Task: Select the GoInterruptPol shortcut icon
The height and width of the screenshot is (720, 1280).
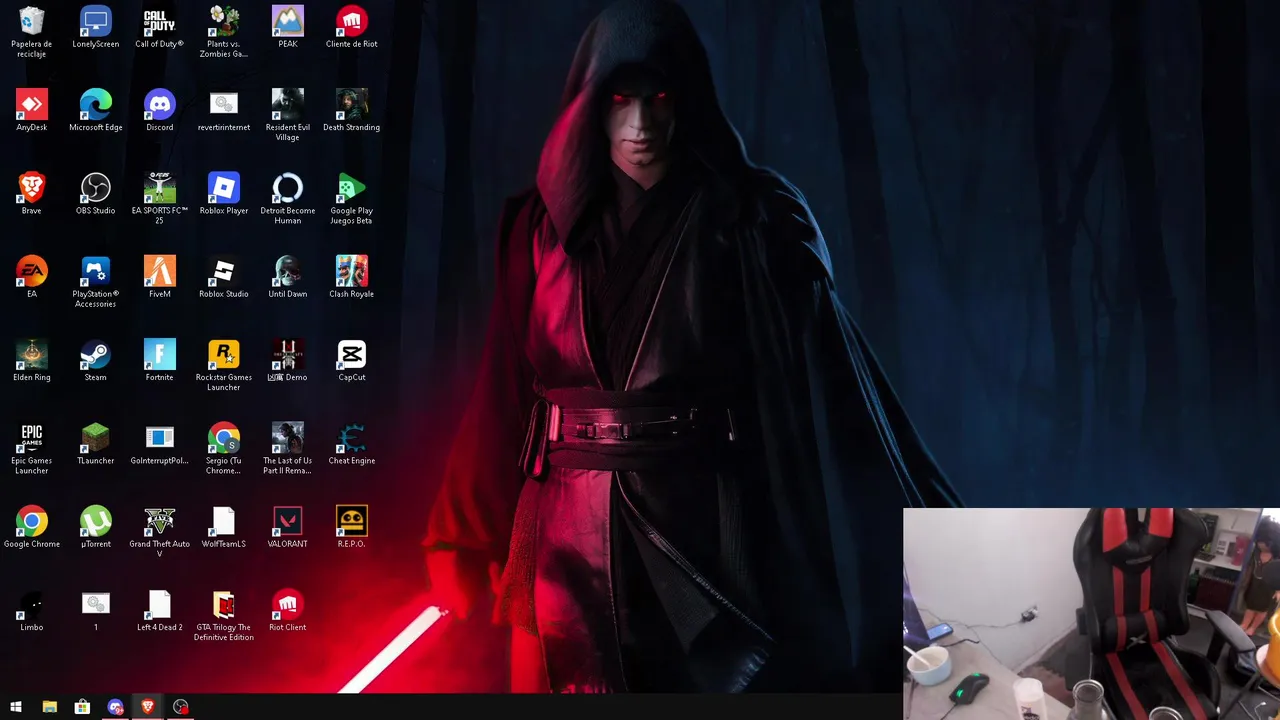Action: coord(159,437)
